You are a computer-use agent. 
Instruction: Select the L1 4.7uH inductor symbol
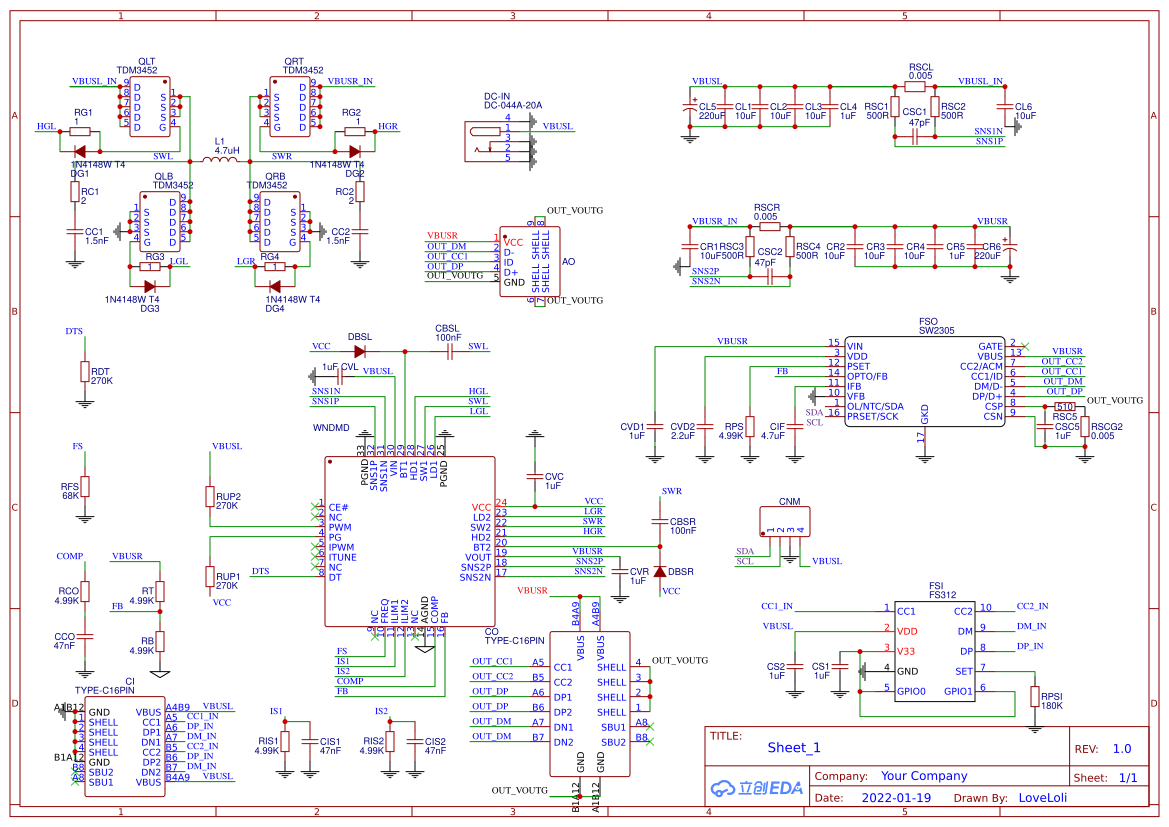coord(219,159)
